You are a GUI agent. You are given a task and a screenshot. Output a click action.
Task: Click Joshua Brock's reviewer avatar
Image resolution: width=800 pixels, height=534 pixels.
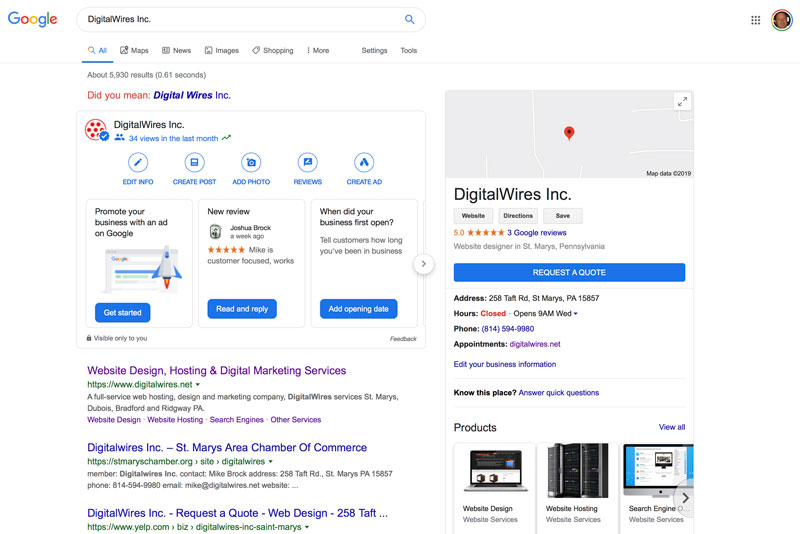(x=216, y=232)
